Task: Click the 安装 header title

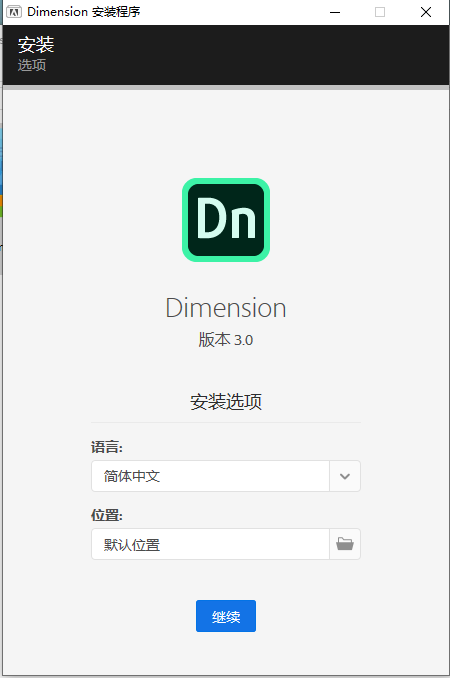Action: click(36, 45)
